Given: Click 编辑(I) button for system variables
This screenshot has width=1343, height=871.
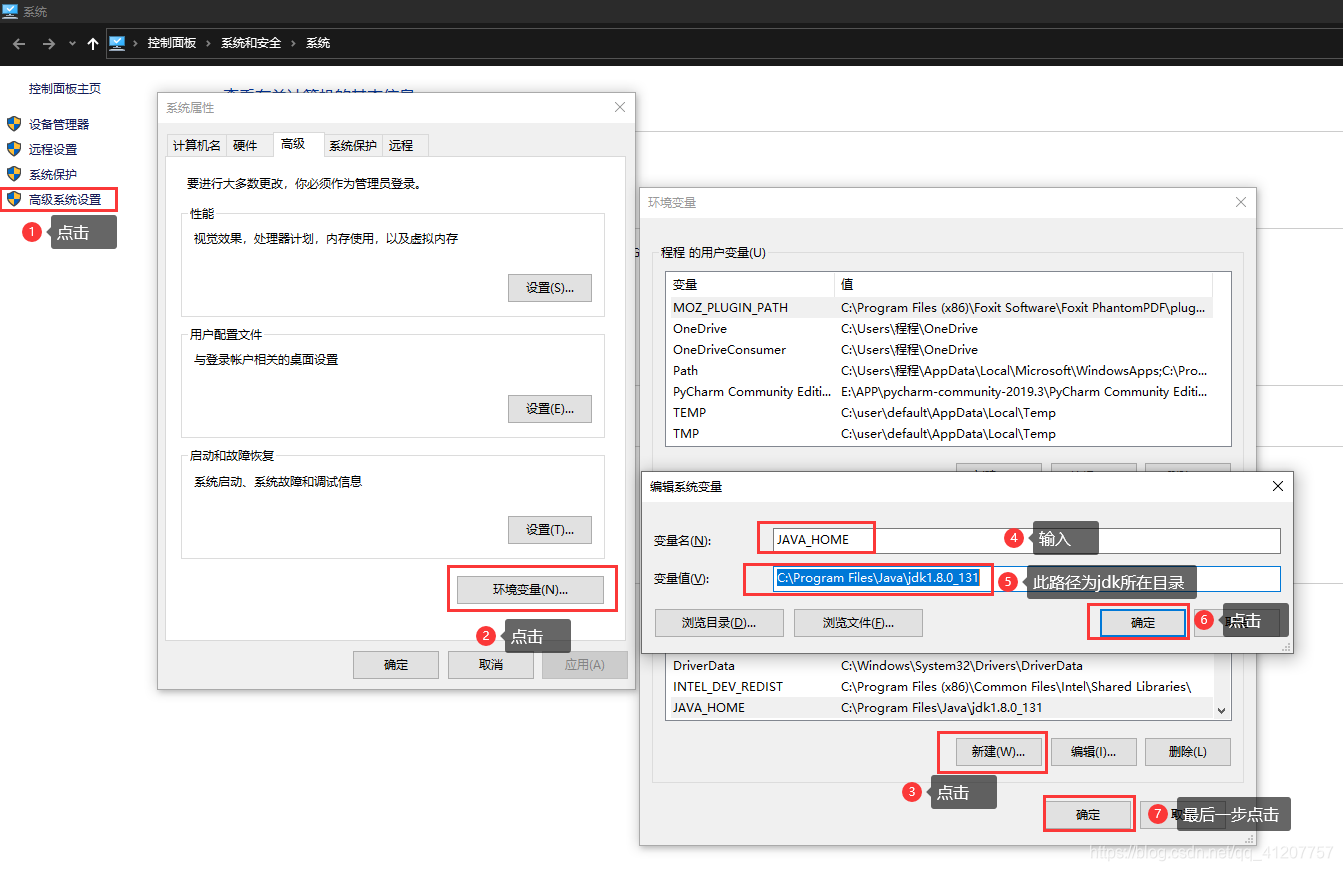Looking at the screenshot, I should point(1093,752).
